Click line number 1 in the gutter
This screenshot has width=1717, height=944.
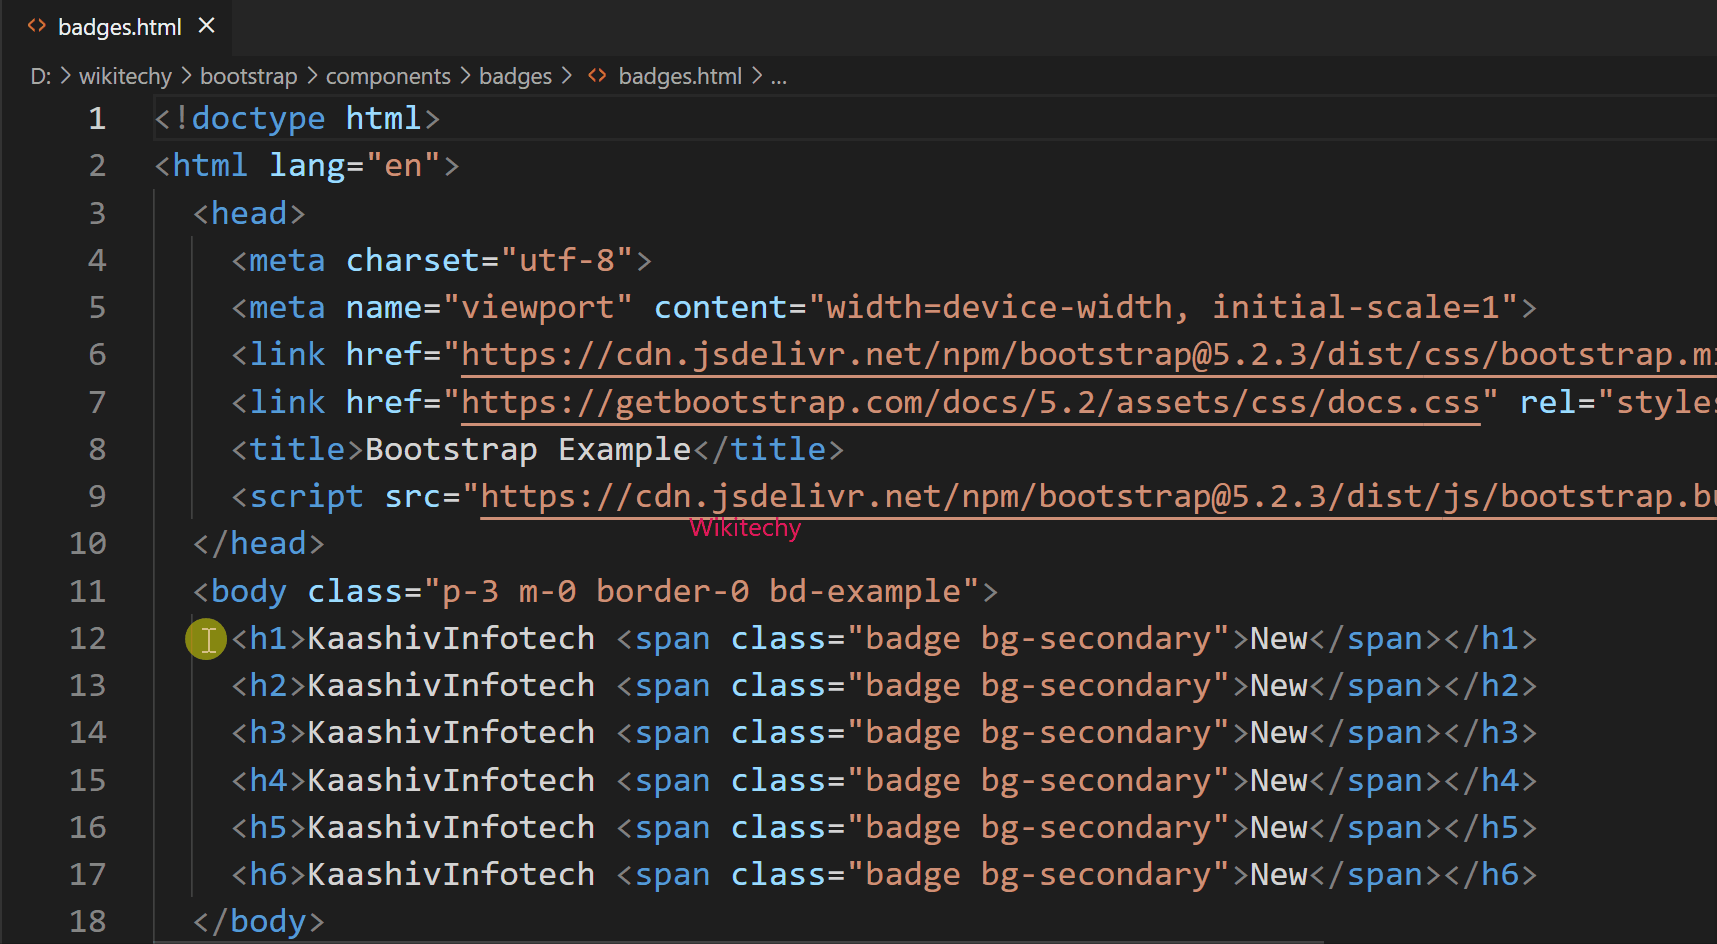click(x=97, y=117)
